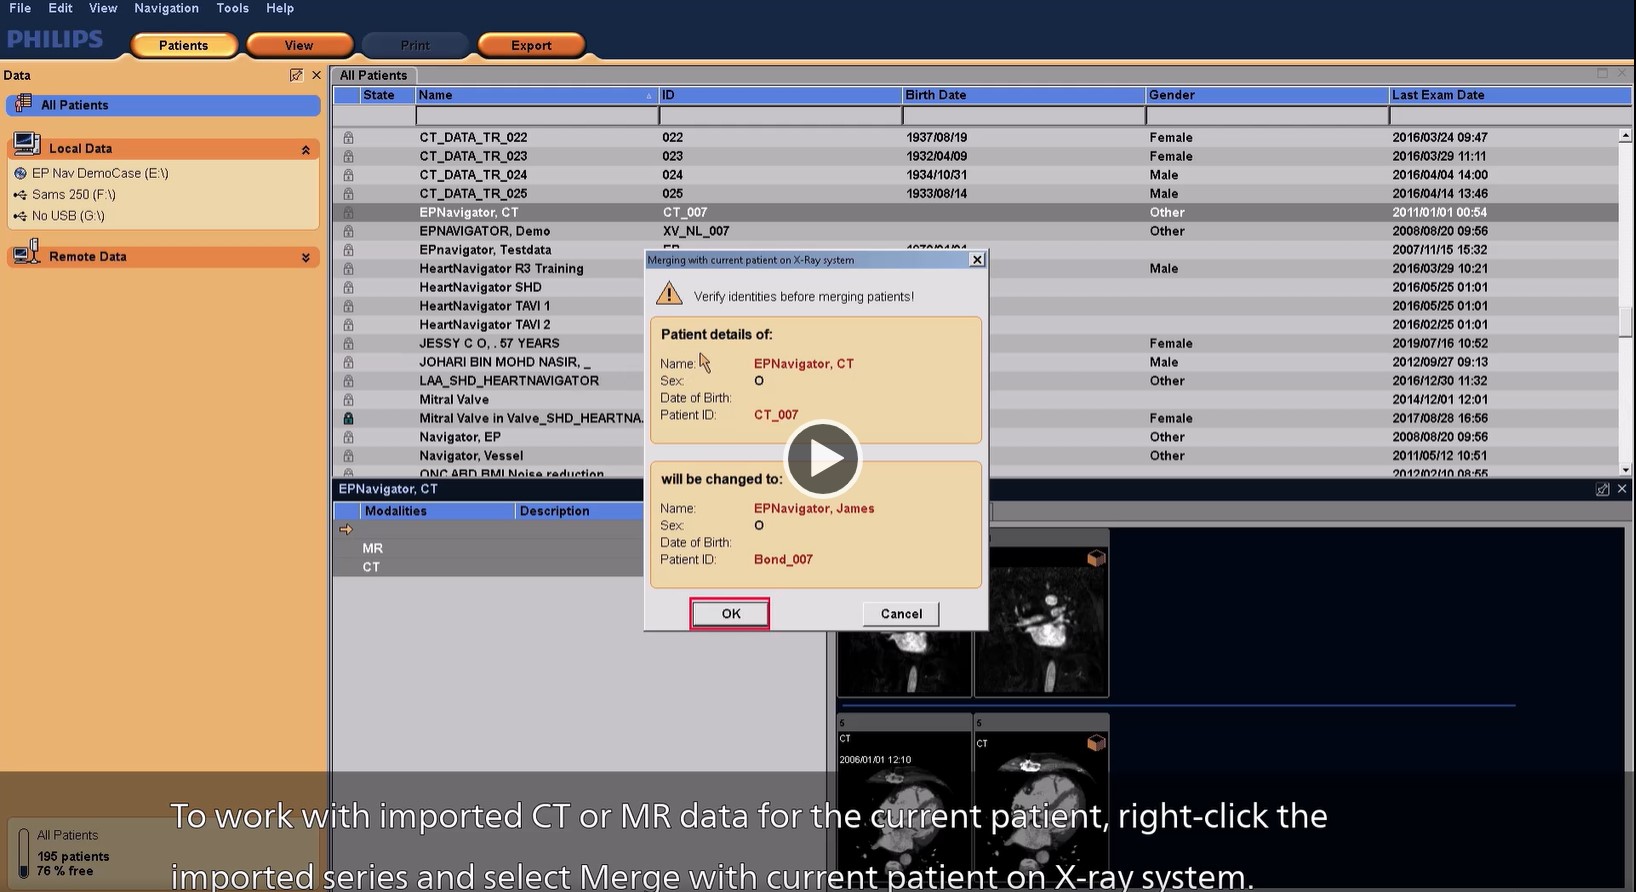
Task: Click the patient list scroll down arrow
Action: pos(1625,469)
